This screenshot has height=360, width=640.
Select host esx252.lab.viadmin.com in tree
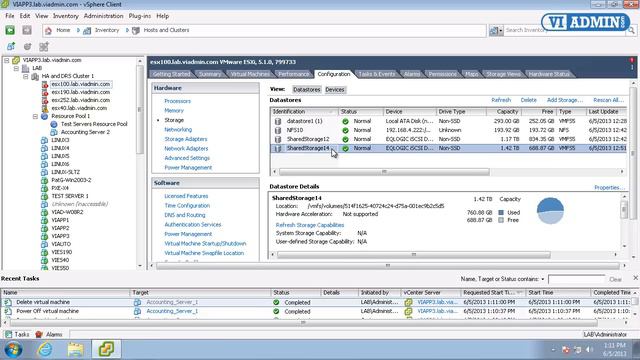tap(80, 100)
